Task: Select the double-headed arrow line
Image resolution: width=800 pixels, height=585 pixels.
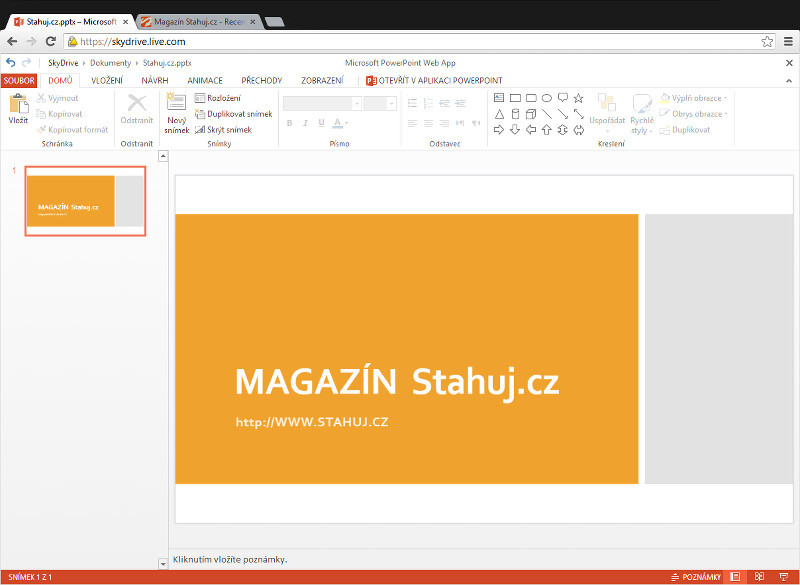Action: (579, 114)
